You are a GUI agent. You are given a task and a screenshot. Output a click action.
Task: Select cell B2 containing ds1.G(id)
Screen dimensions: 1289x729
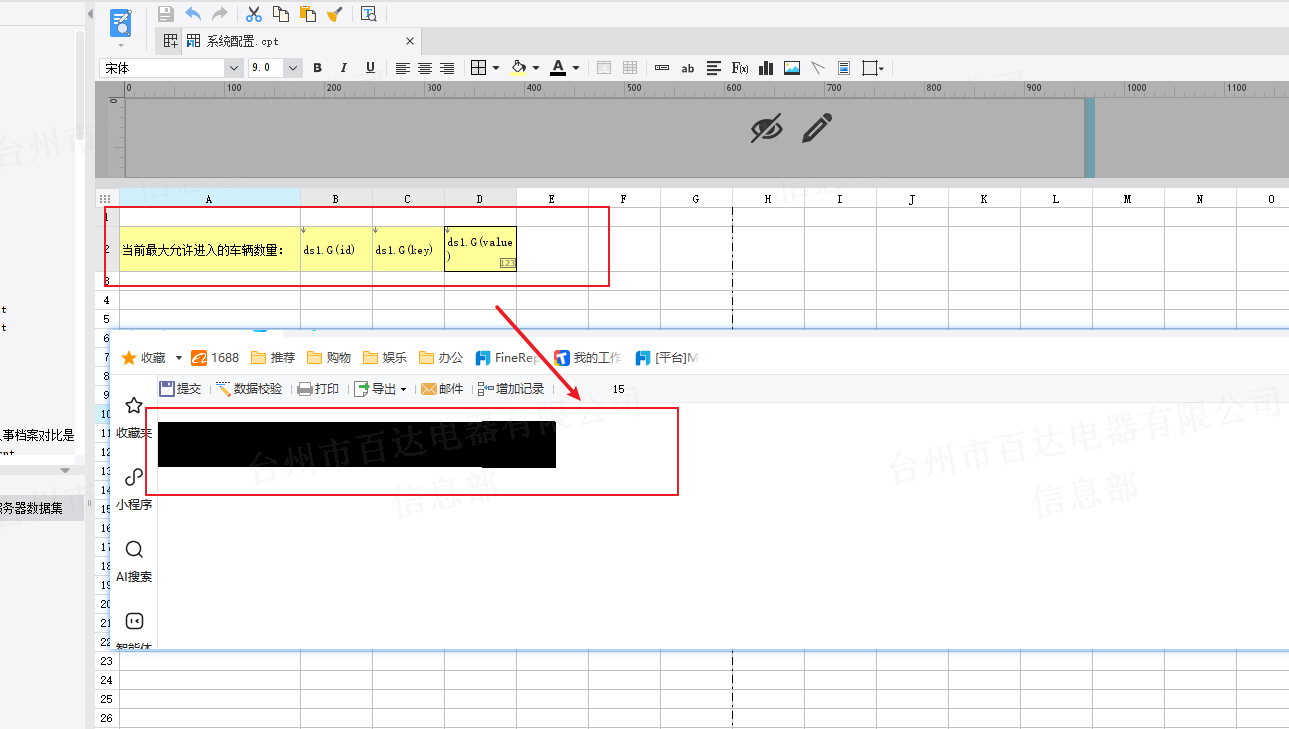click(336, 249)
